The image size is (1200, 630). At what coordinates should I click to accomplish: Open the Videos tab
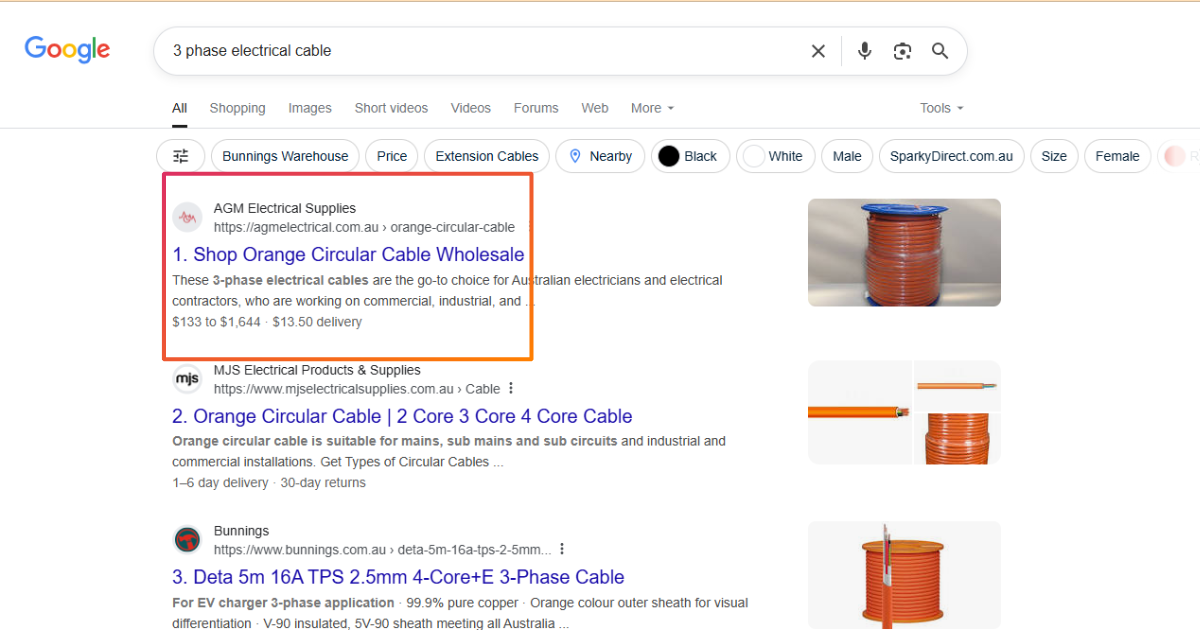pos(471,108)
